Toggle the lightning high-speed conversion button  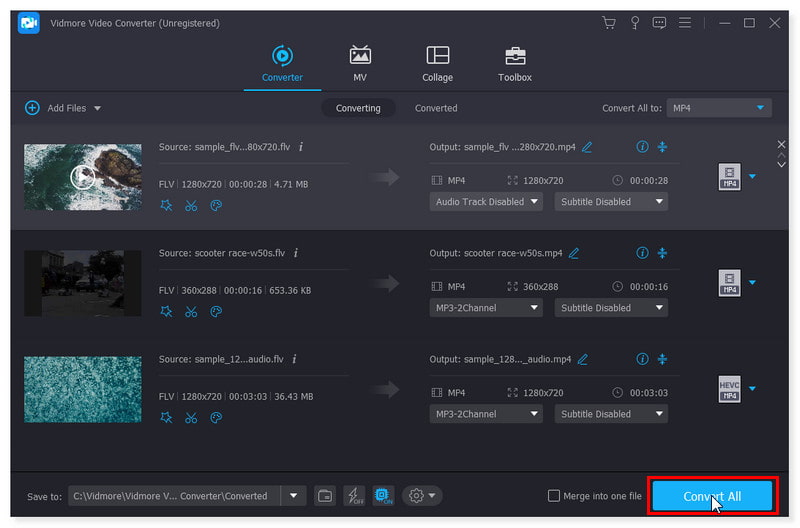point(354,496)
